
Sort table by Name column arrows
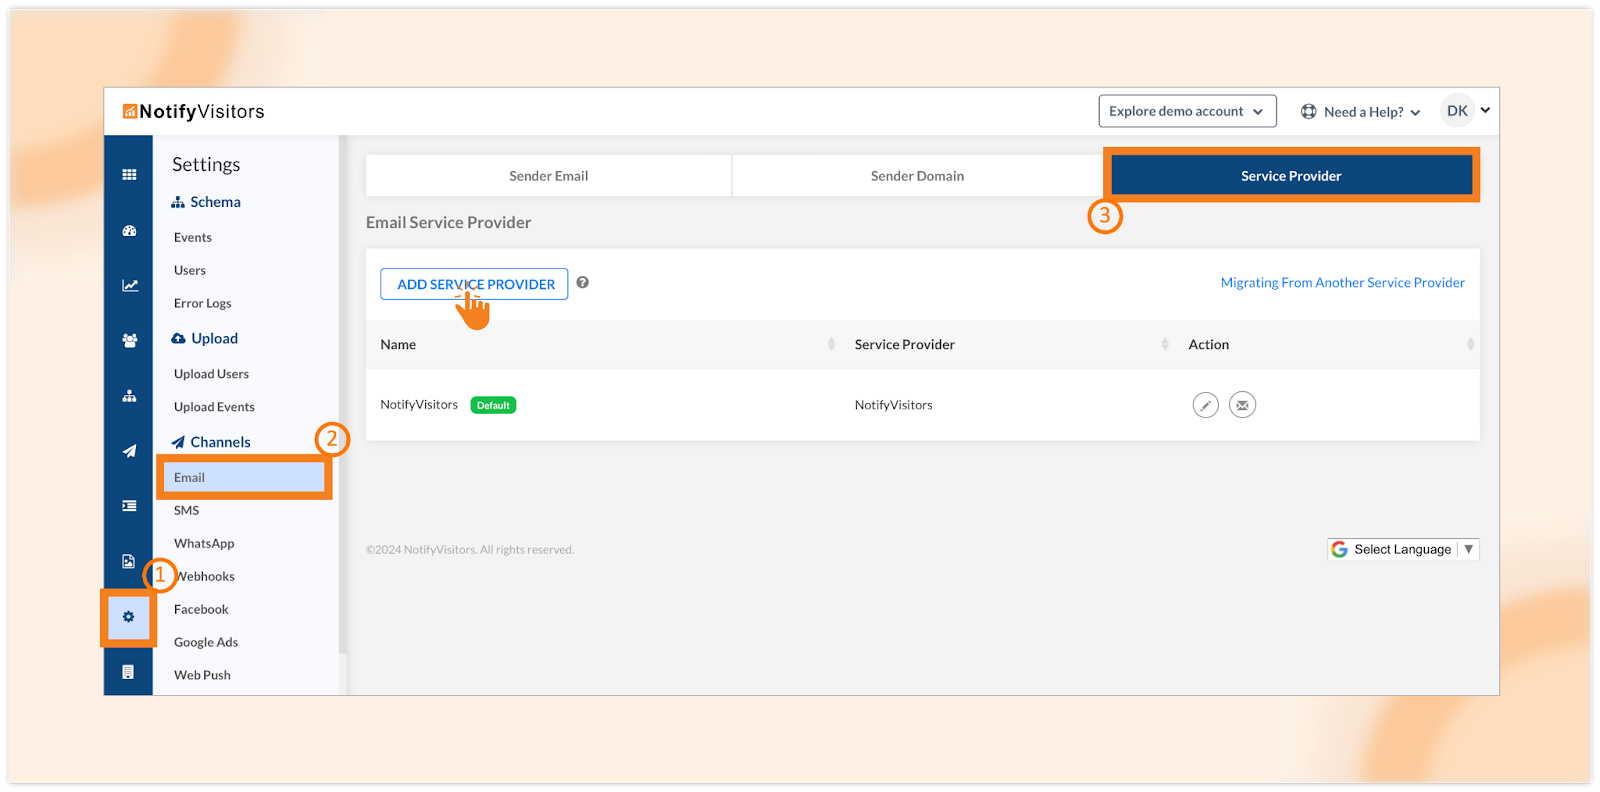(x=831, y=344)
